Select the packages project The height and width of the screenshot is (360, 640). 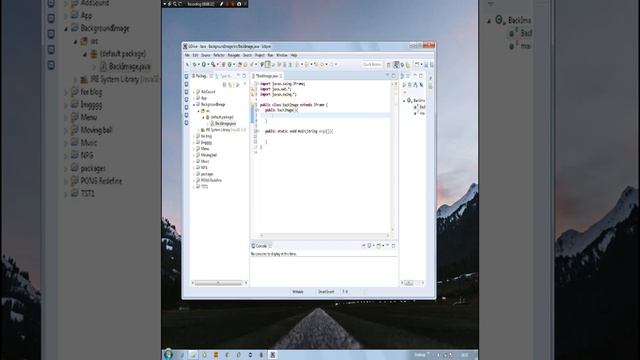pos(207,174)
